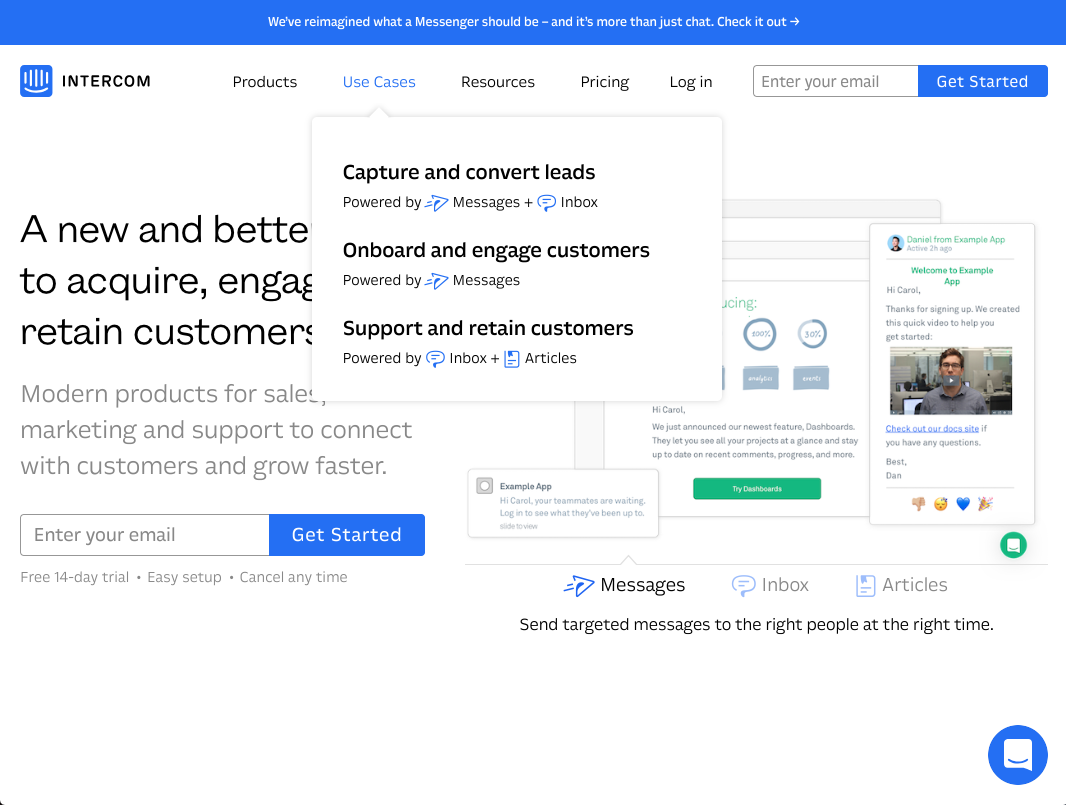Viewport: 1066px width, 805px height.
Task: Click the 'Free 14-day trial' text
Action: (75, 577)
